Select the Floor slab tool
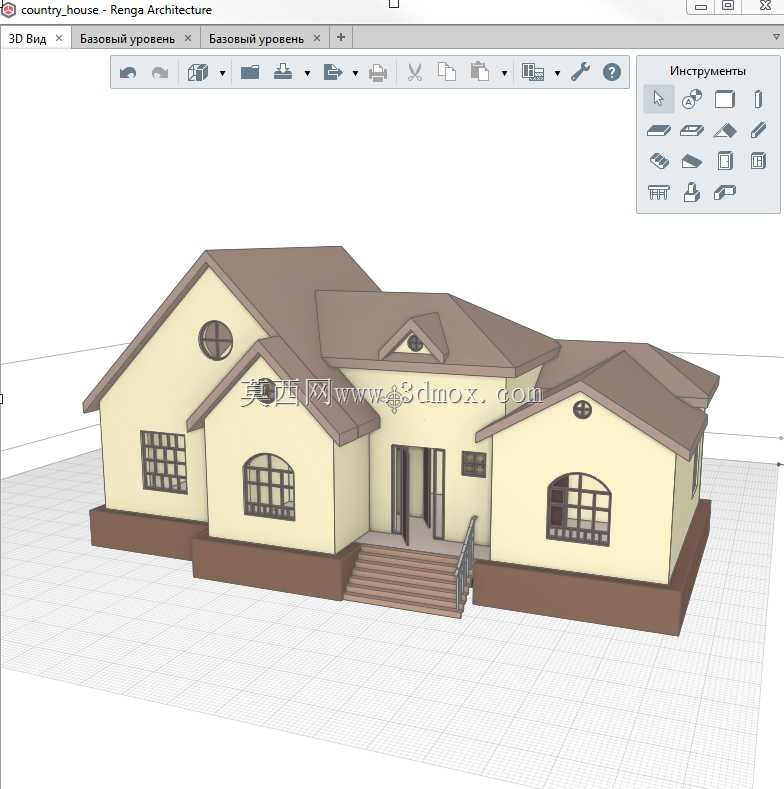 pos(659,131)
